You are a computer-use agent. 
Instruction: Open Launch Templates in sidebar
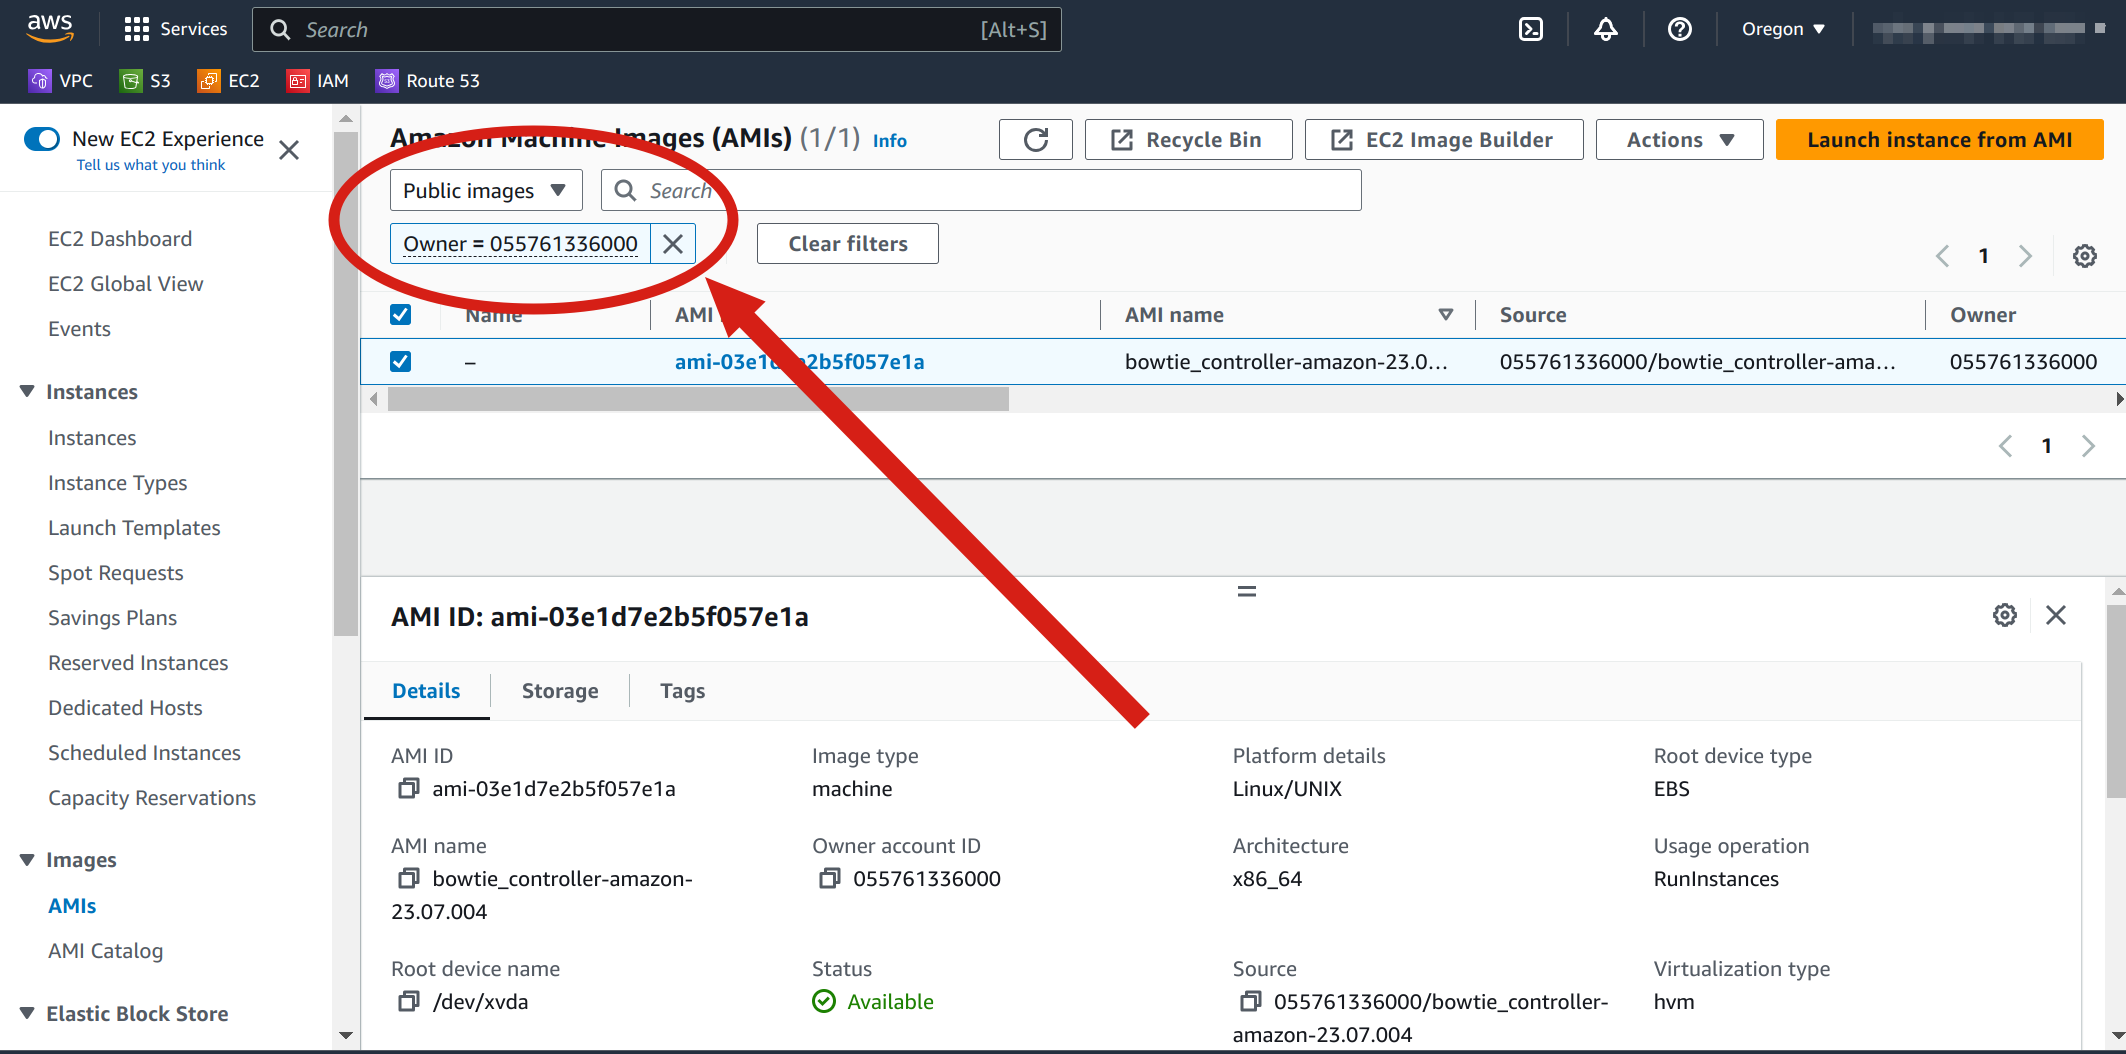pyautogui.click(x=134, y=528)
